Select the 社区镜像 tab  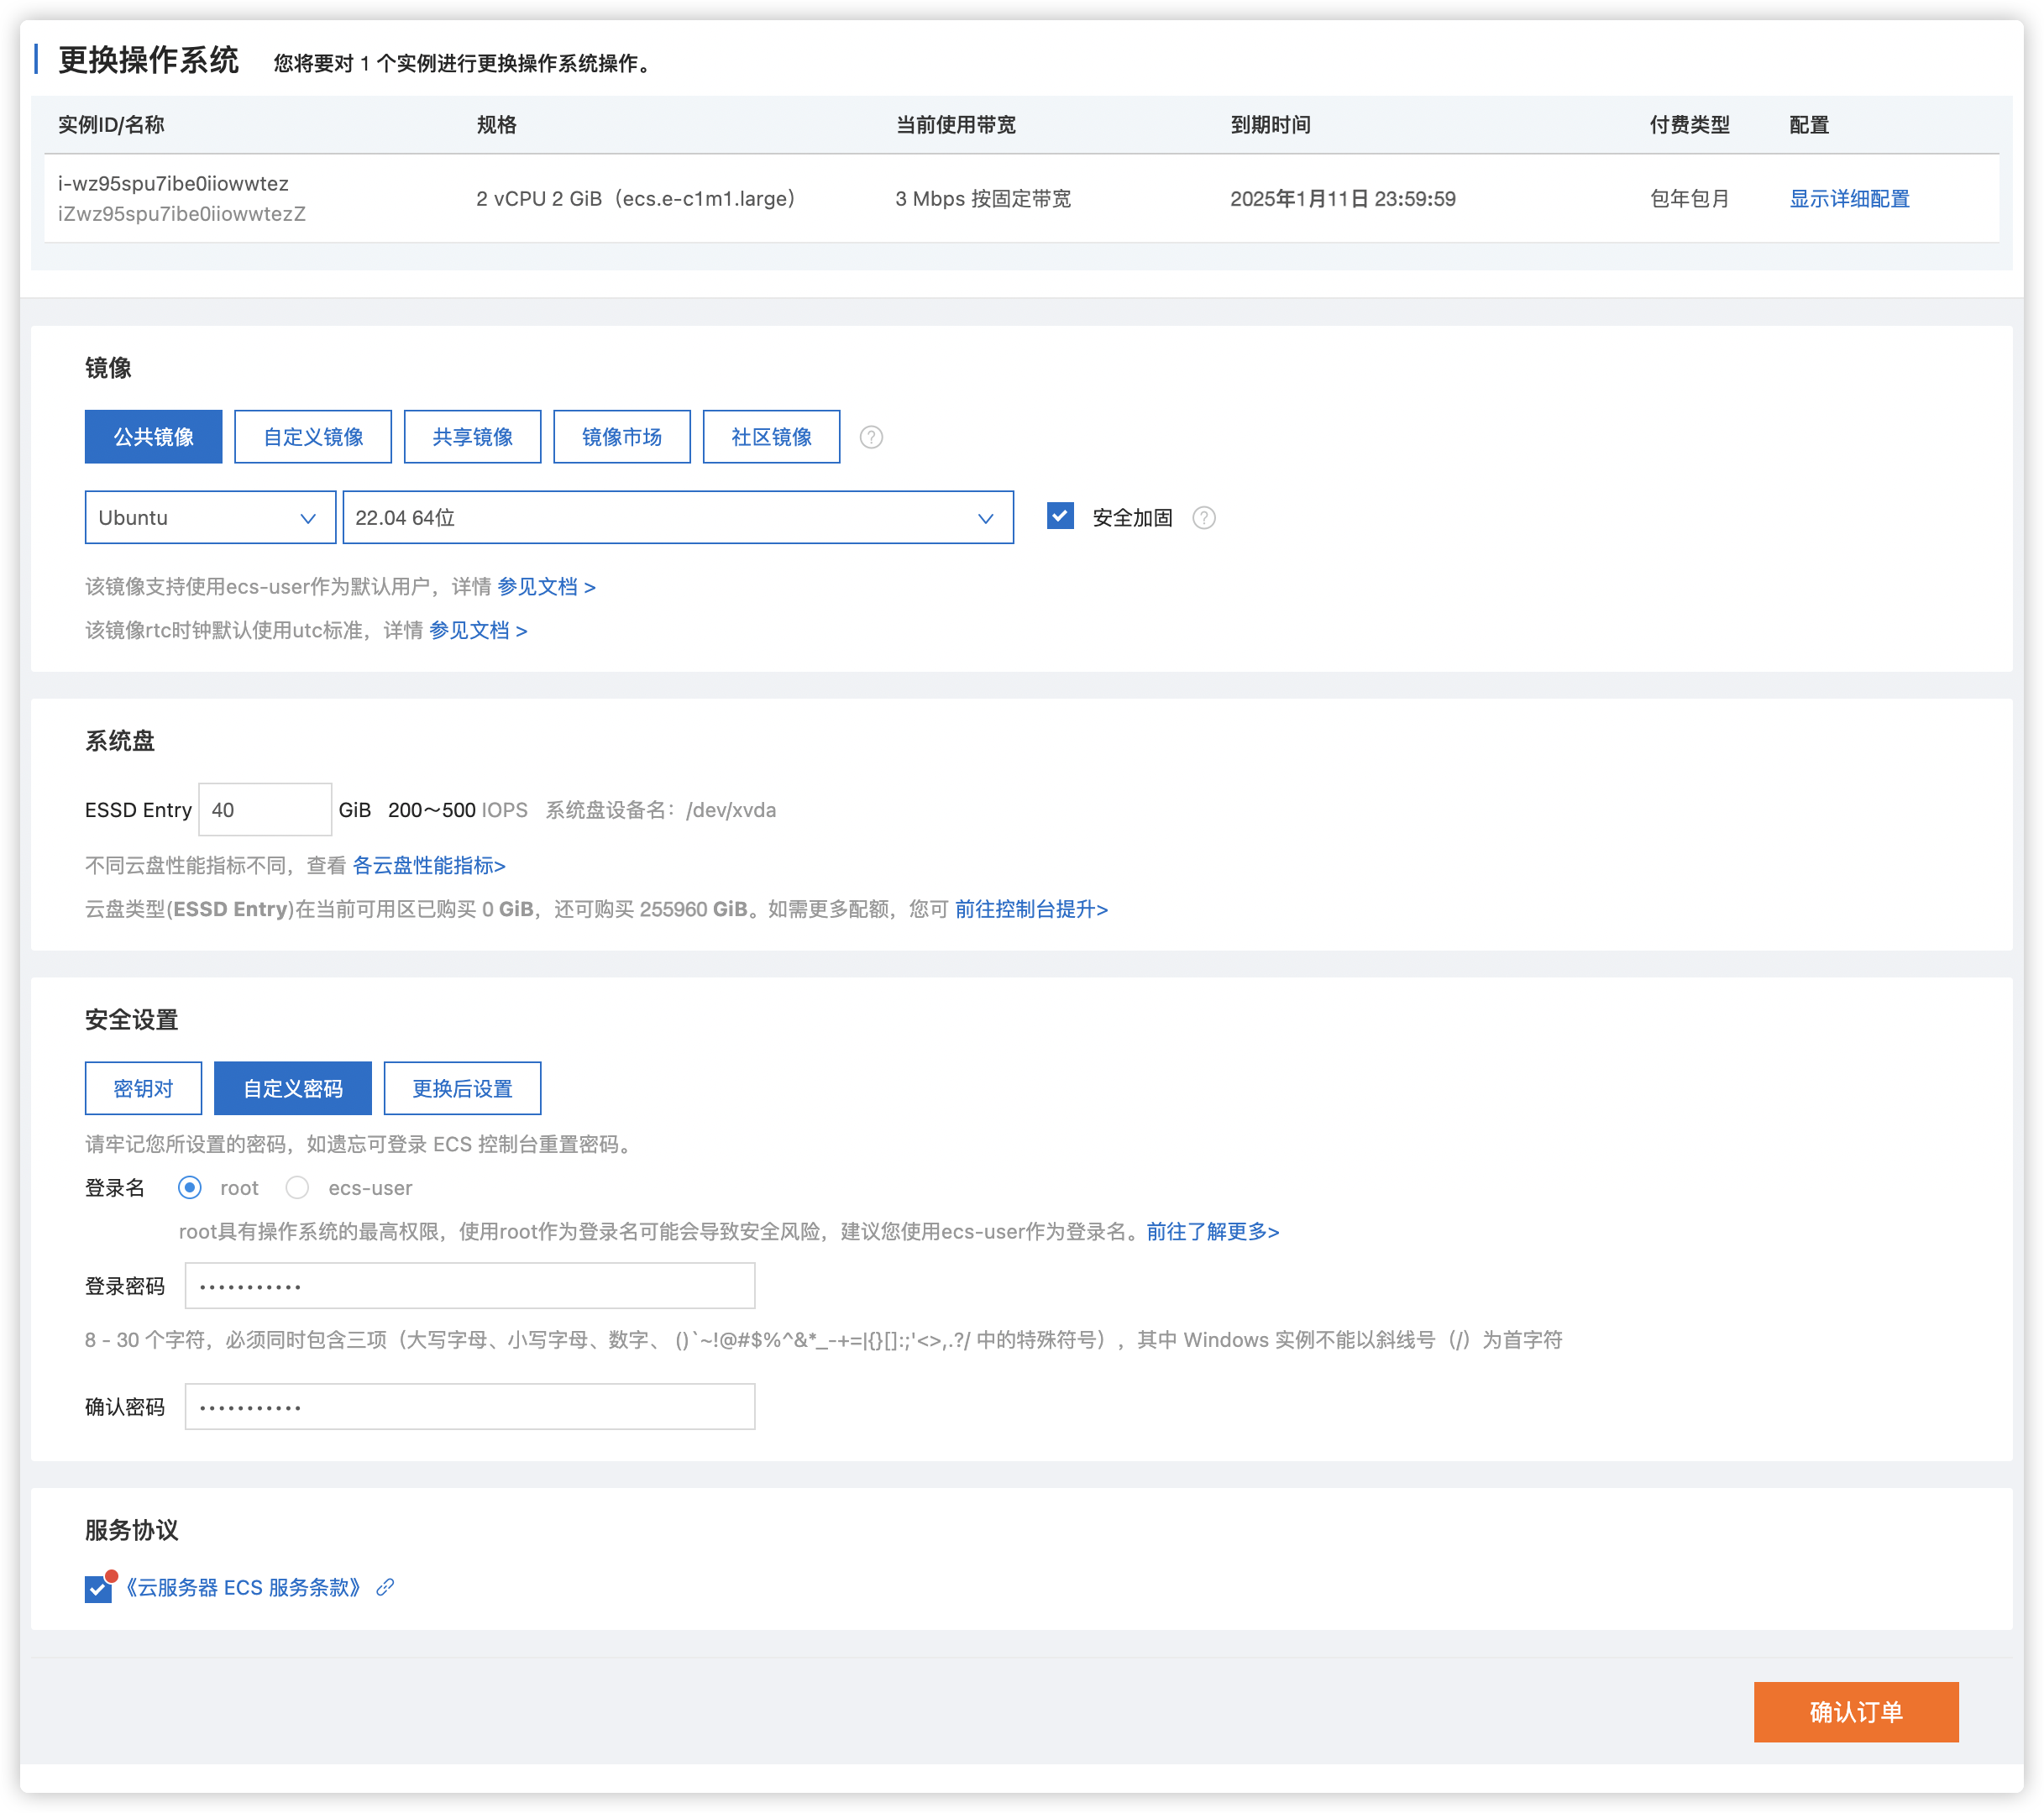pyautogui.click(x=771, y=437)
